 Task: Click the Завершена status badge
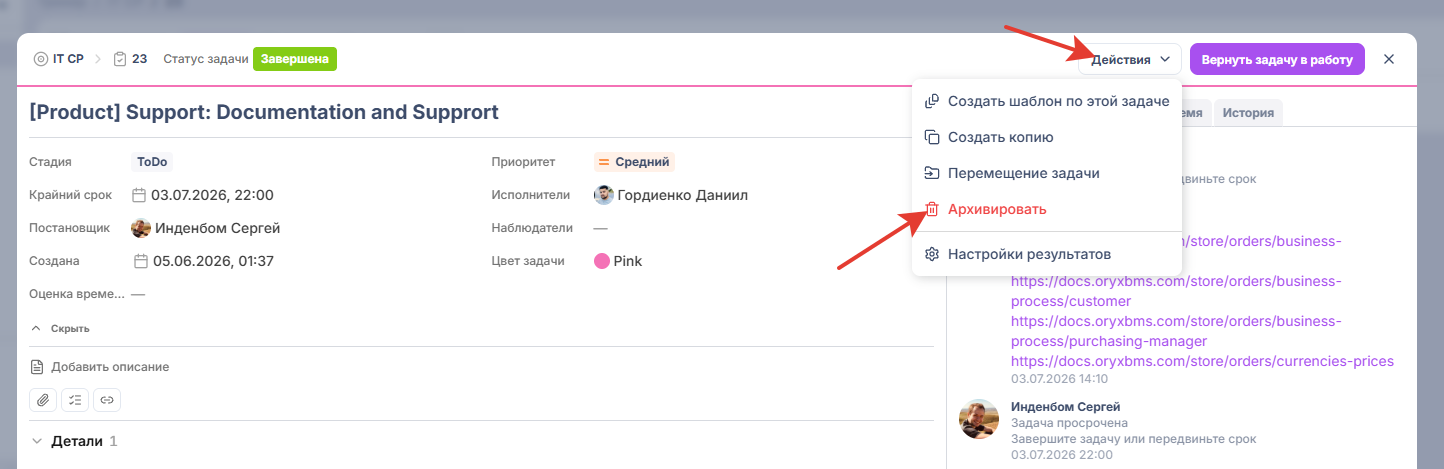point(295,59)
